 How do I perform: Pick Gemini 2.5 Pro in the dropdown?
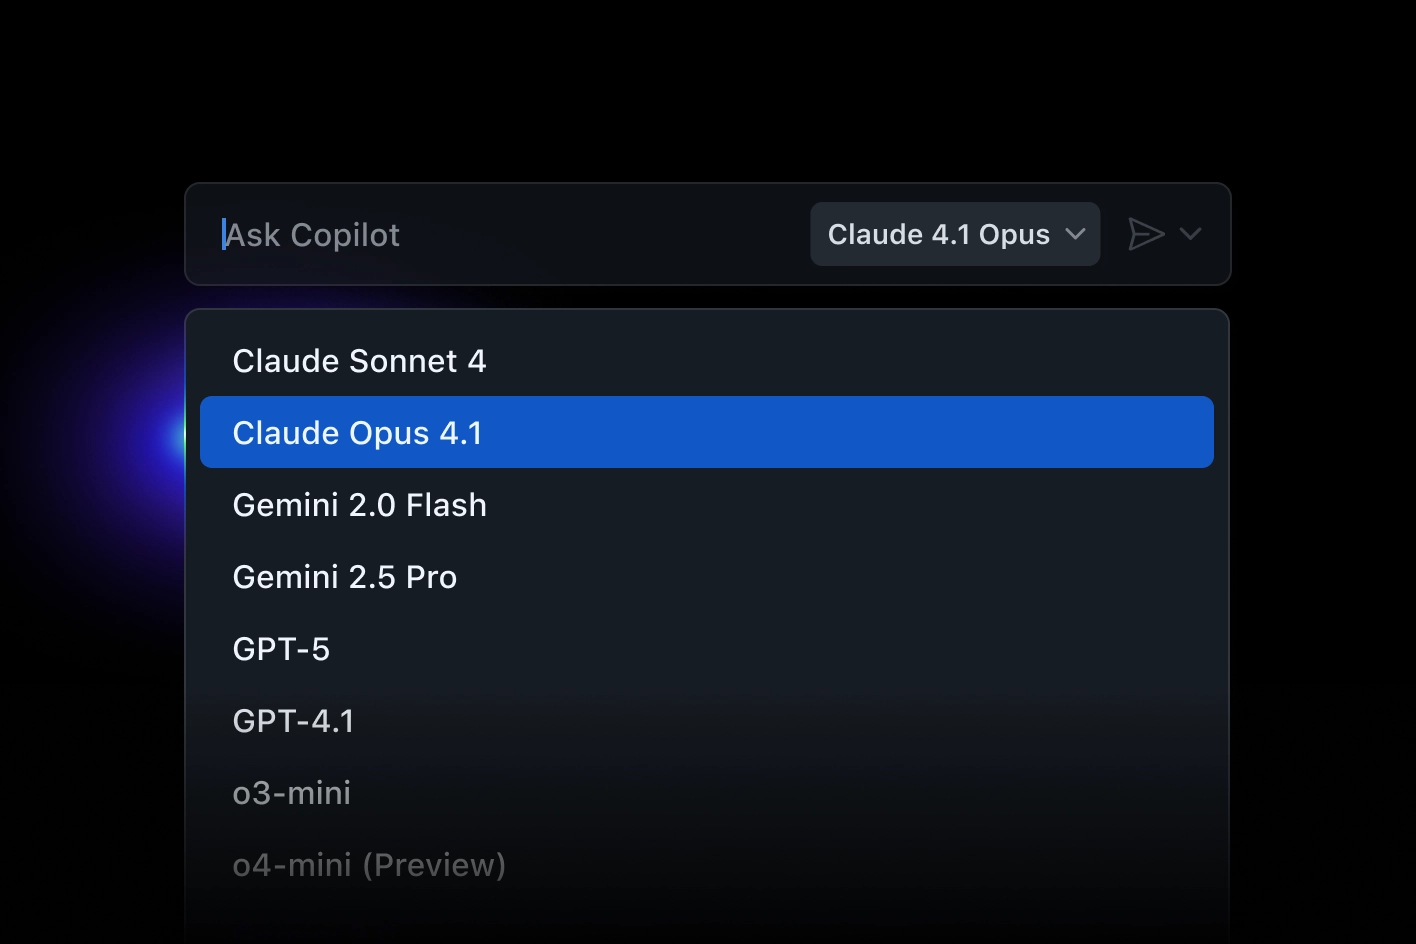706,577
